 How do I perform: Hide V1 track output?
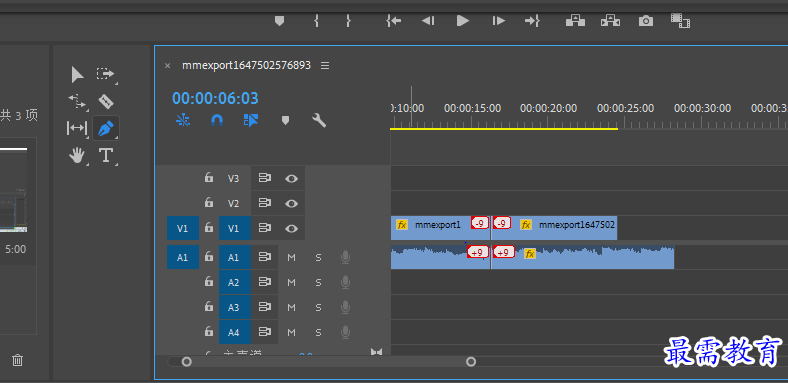(x=291, y=228)
